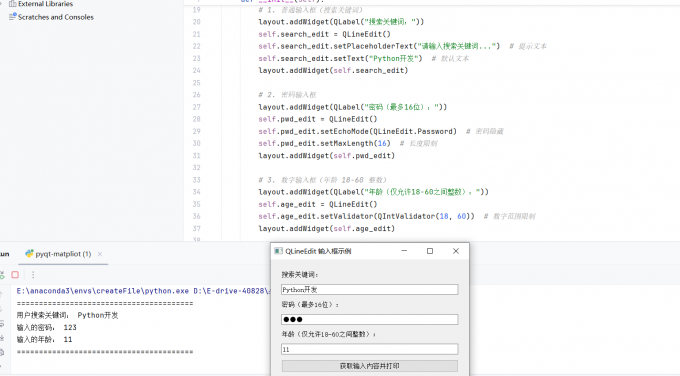
Task: Select the pyqt-matpliot (1) run tab
Action: coord(63,254)
